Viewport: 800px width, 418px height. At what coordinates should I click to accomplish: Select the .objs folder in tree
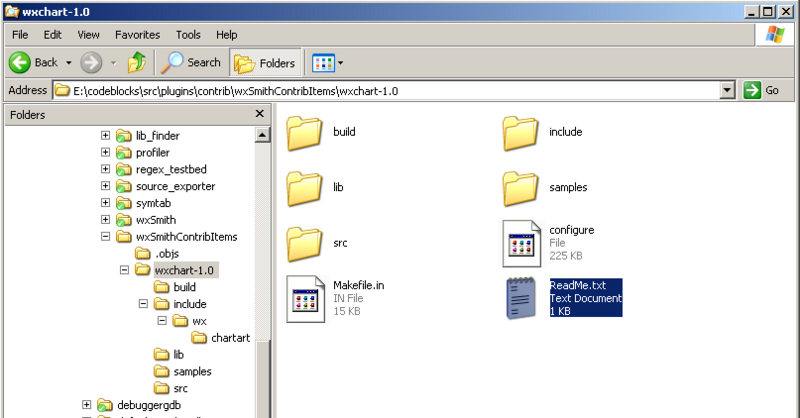point(167,254)
